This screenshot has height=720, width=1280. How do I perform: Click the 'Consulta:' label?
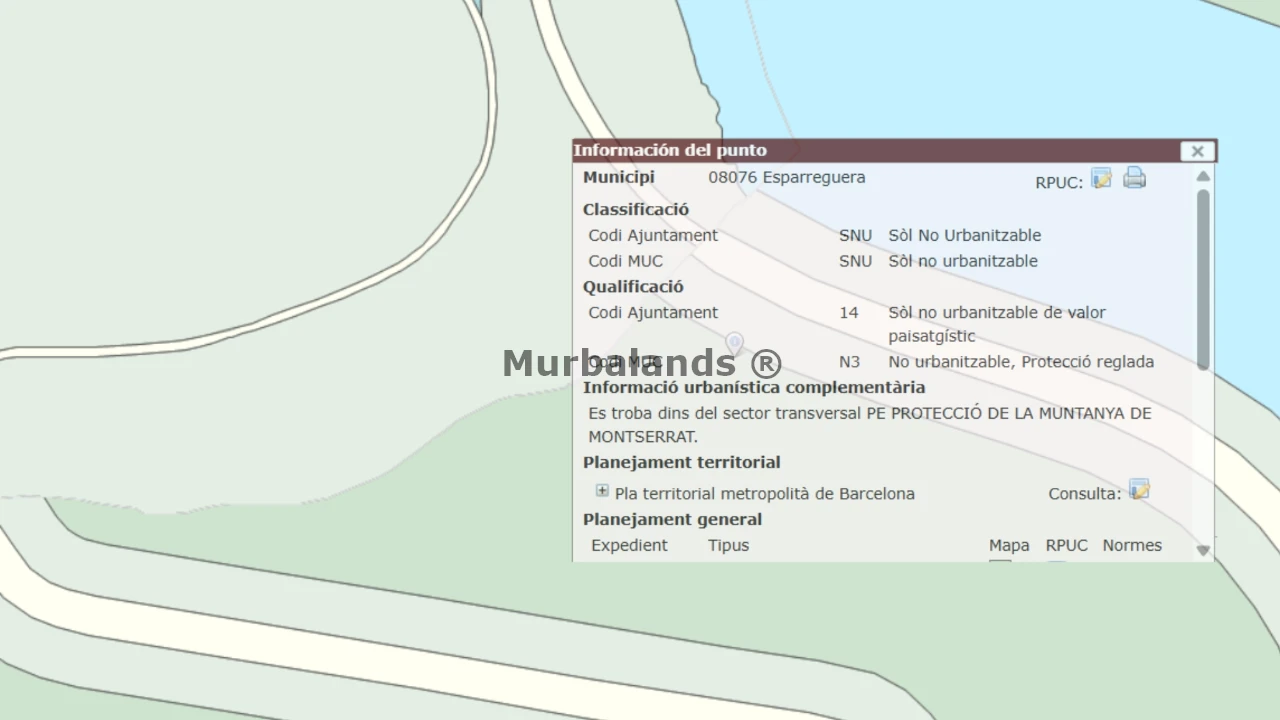coord(1085,494)
